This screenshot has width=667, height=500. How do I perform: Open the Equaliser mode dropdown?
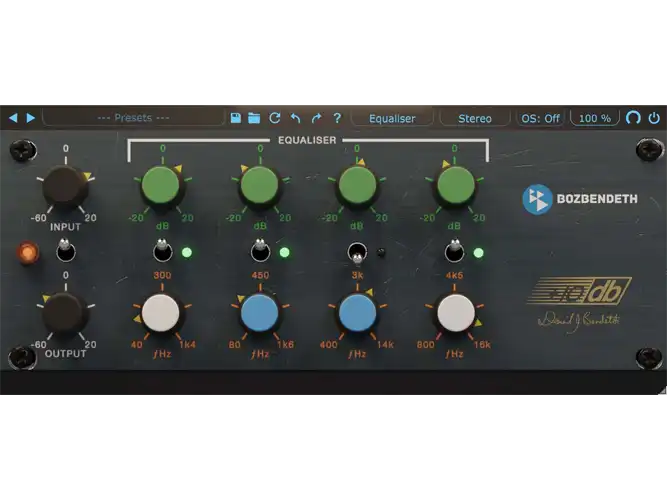tap(392, 118)
